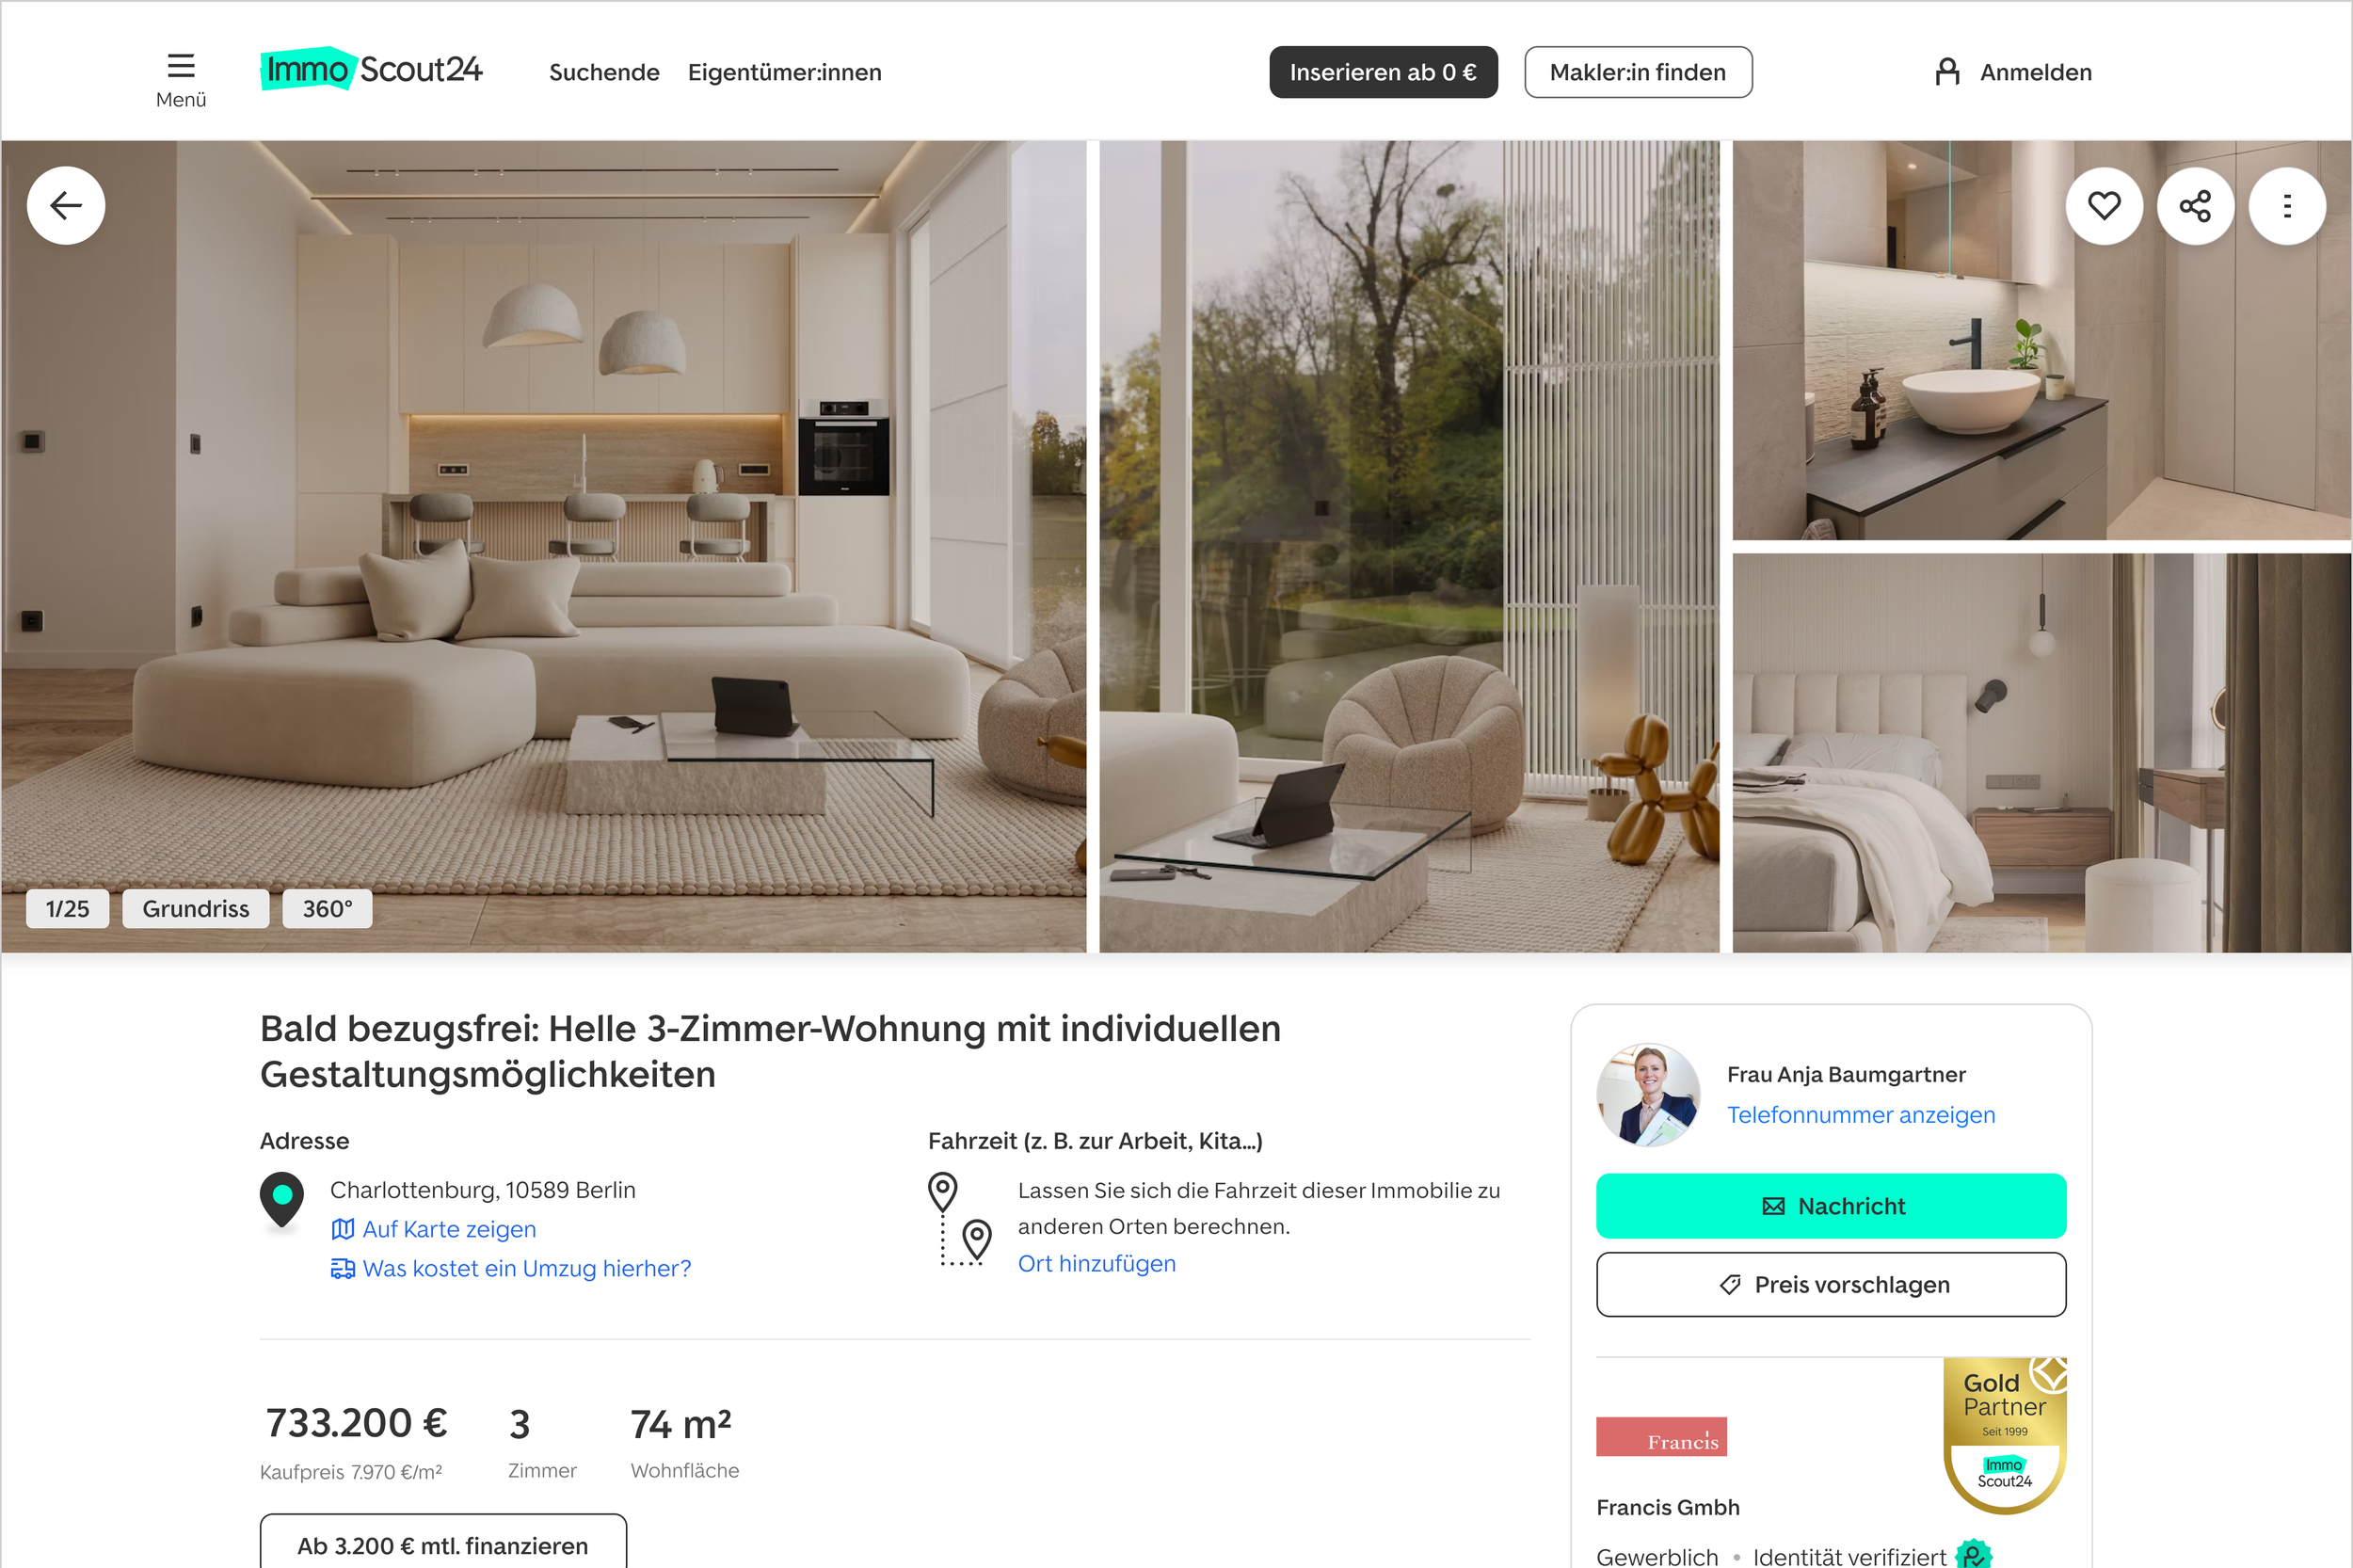2353x1568 pixels.
Task: Click the Gold Partner badge
Action: 2005,1435
